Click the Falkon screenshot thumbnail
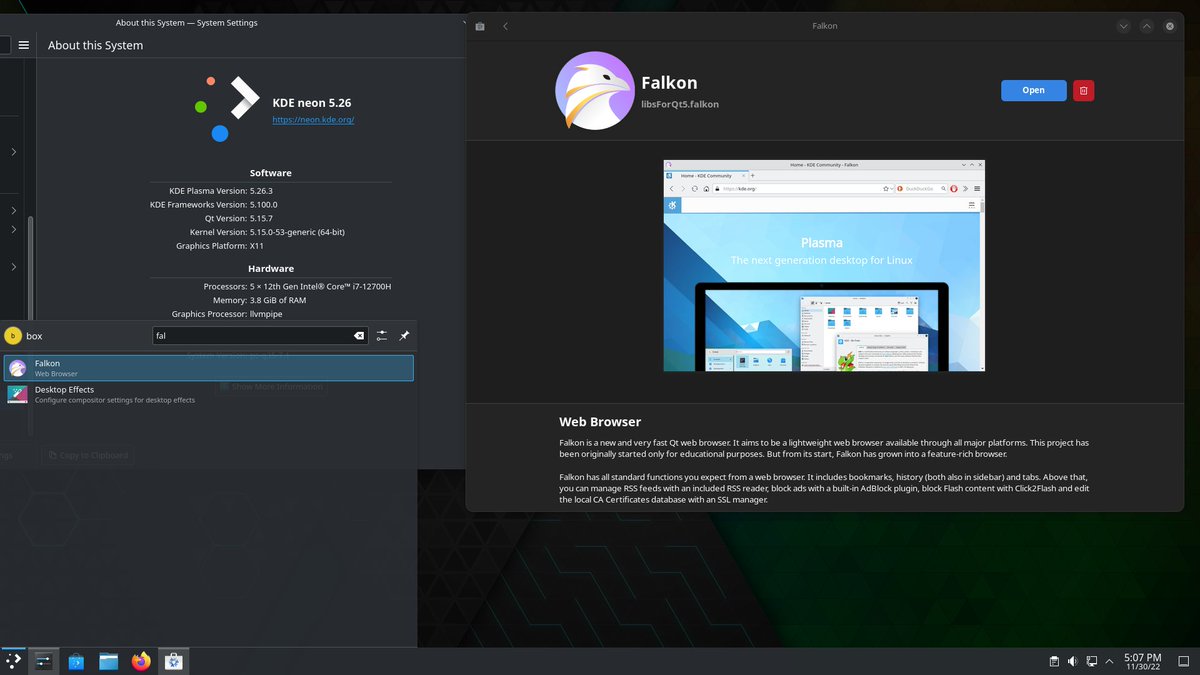This screenshot has width=1200, height=675. pyautogui.click(x=824, y=265)
